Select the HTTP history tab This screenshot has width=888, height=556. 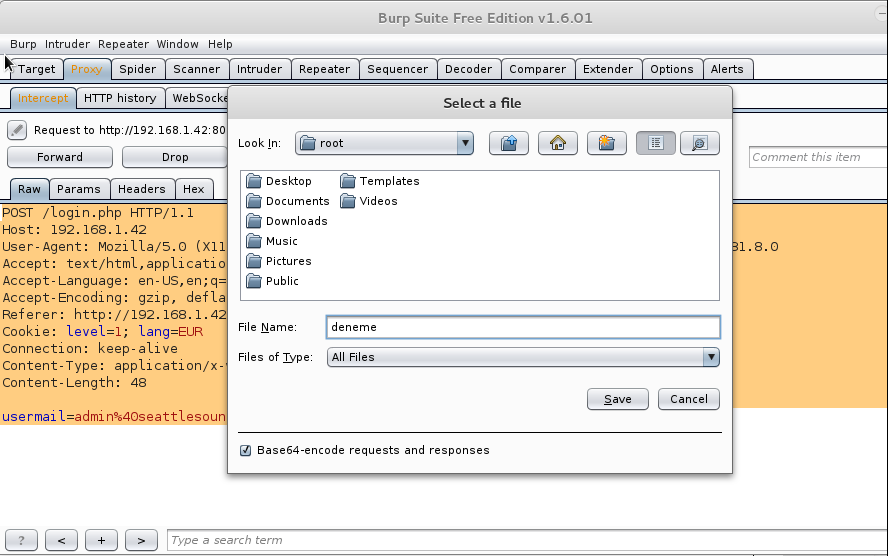click(x=120, y=98)
